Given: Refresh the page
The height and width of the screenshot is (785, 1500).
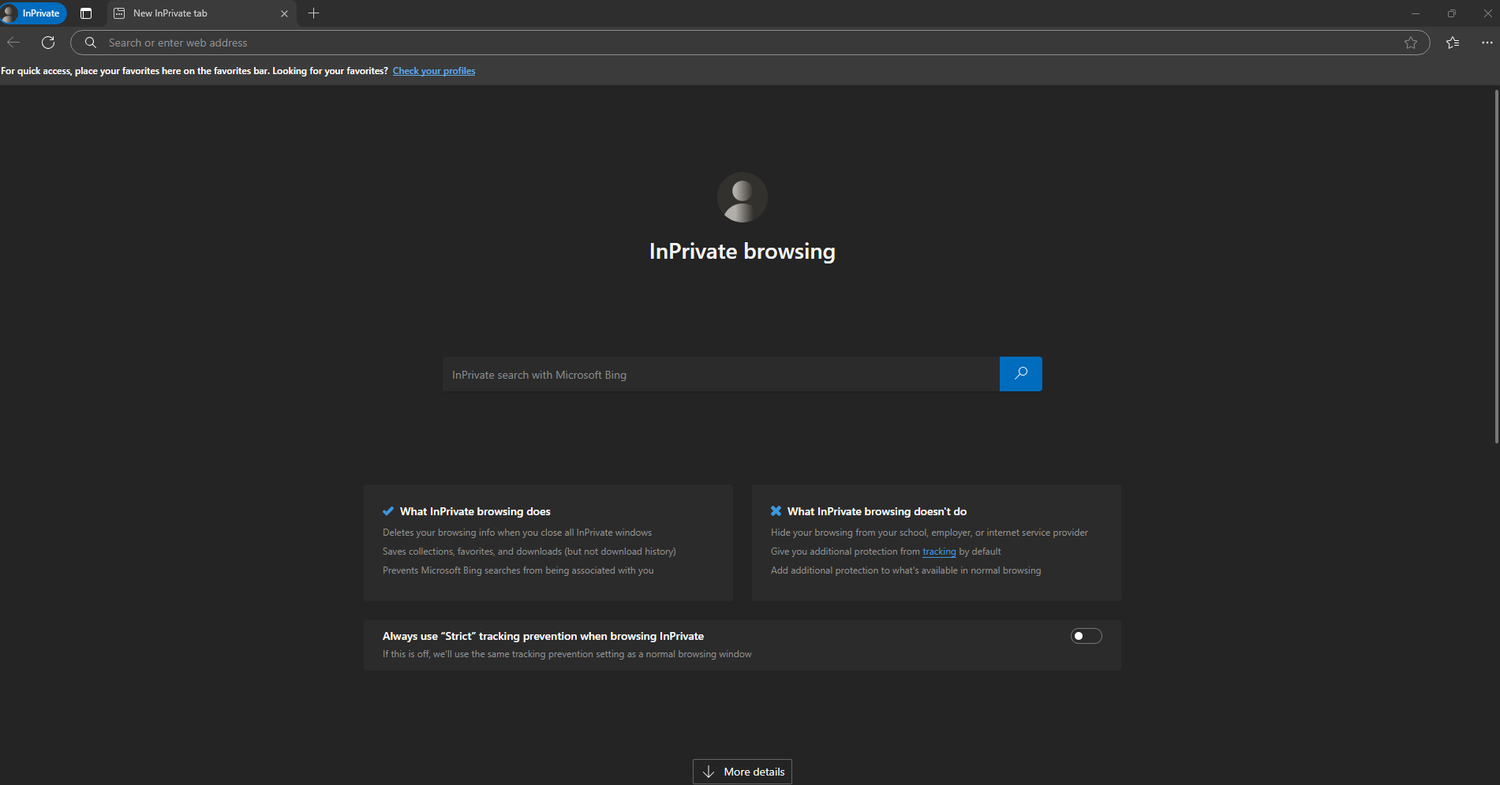Looking at the screenshot, I should click(48, 42).
